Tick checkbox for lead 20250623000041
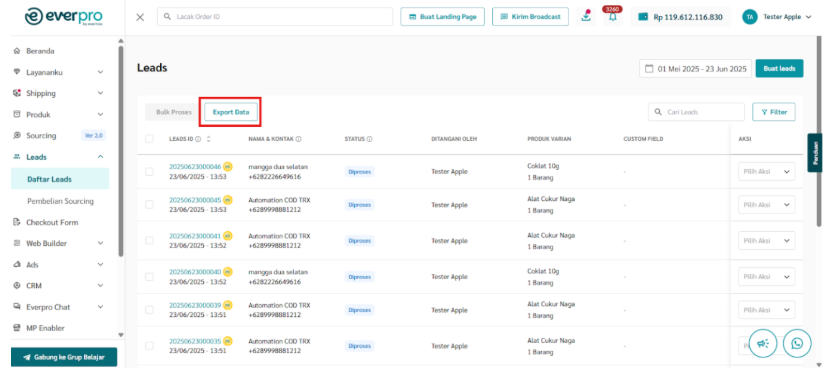The image size is (831, 375). [149, 240]
